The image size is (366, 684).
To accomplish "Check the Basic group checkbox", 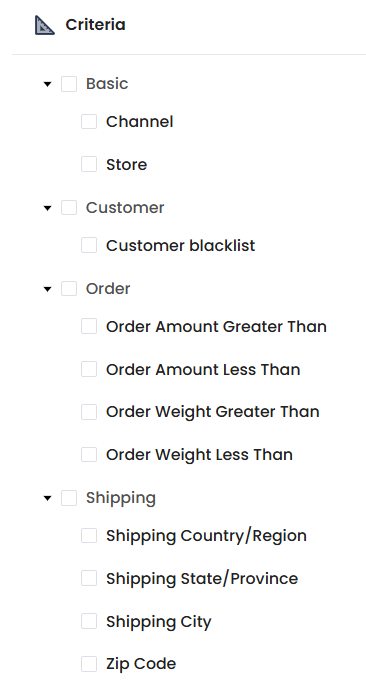I will pyautogui.click(x=69, y=84).
